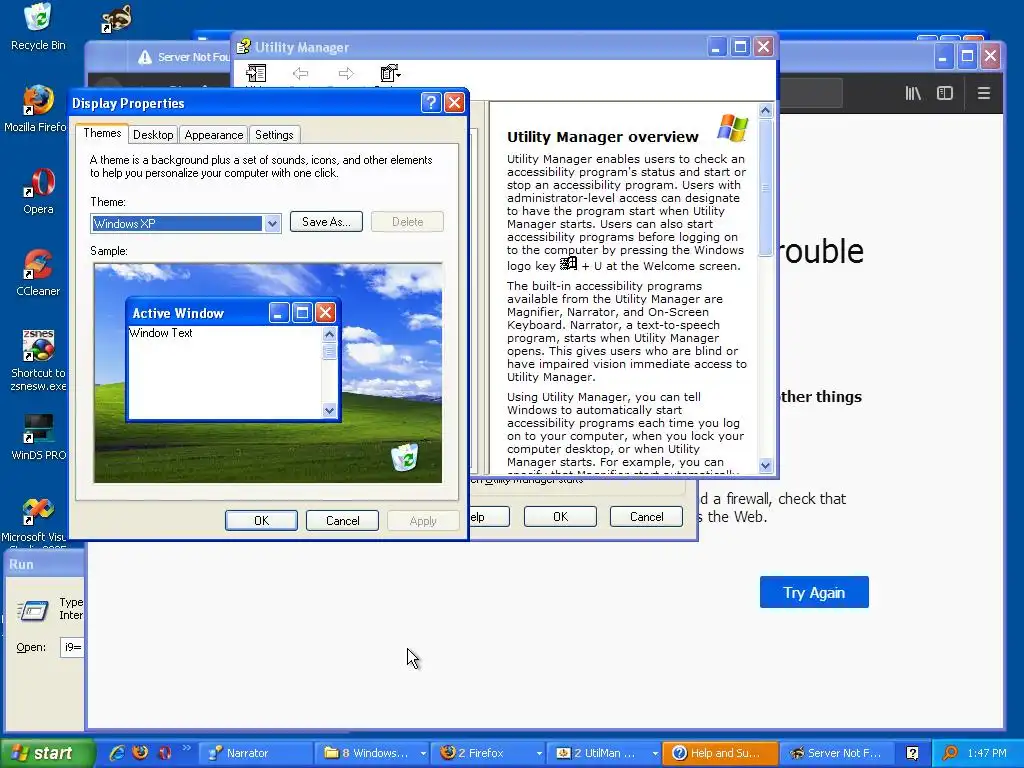Screen dimensions: 1024x768
Task: Select the WinDS PRO desktop icon
Action: coord(38,437)
